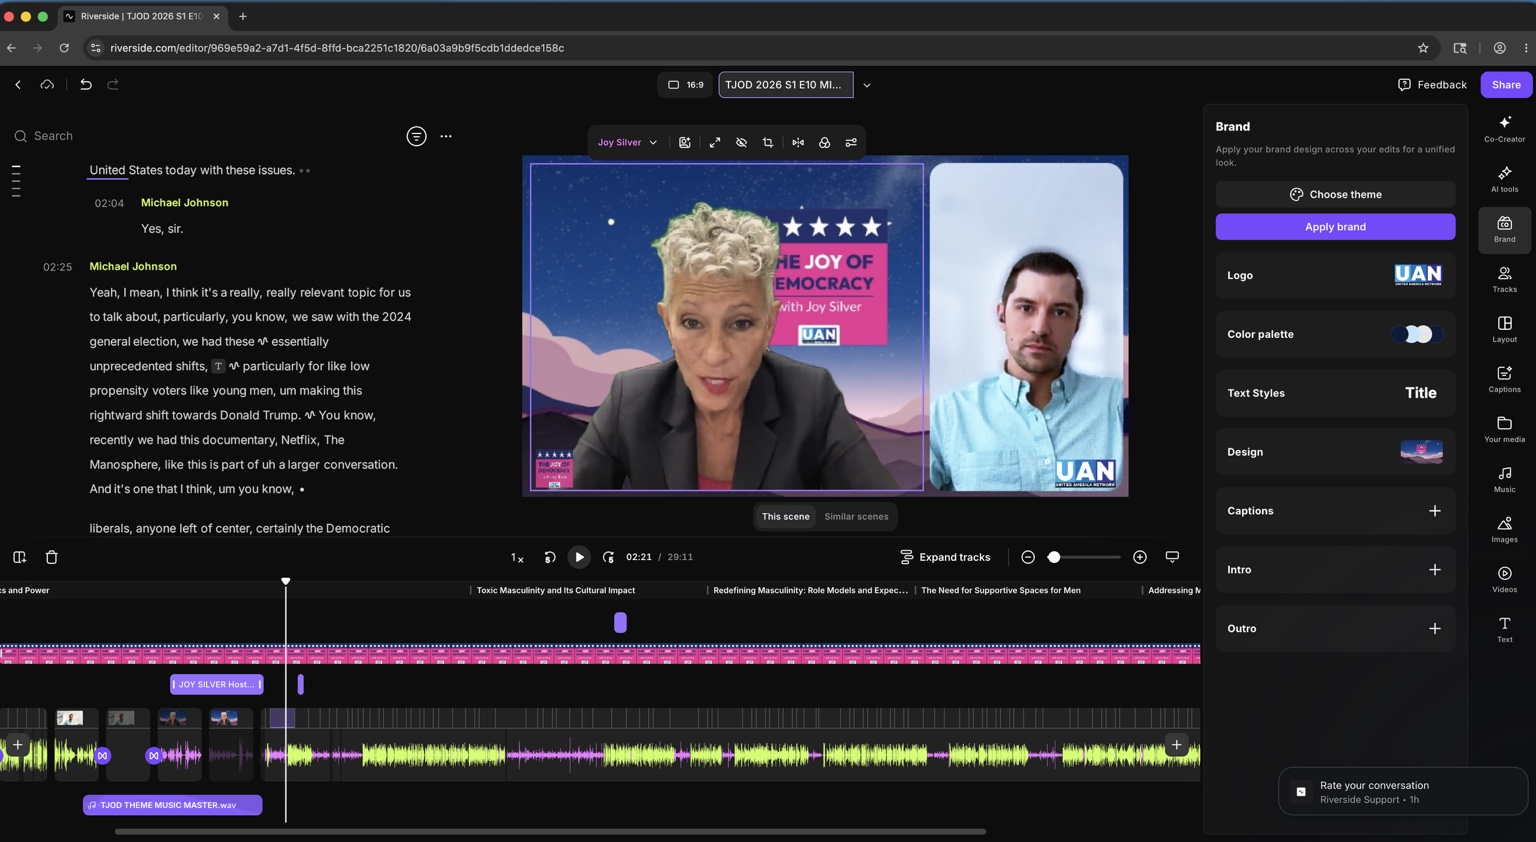Viewport: 1536px width, 842px height.
Task: Skip backward in the timeline
Action: 550,557
